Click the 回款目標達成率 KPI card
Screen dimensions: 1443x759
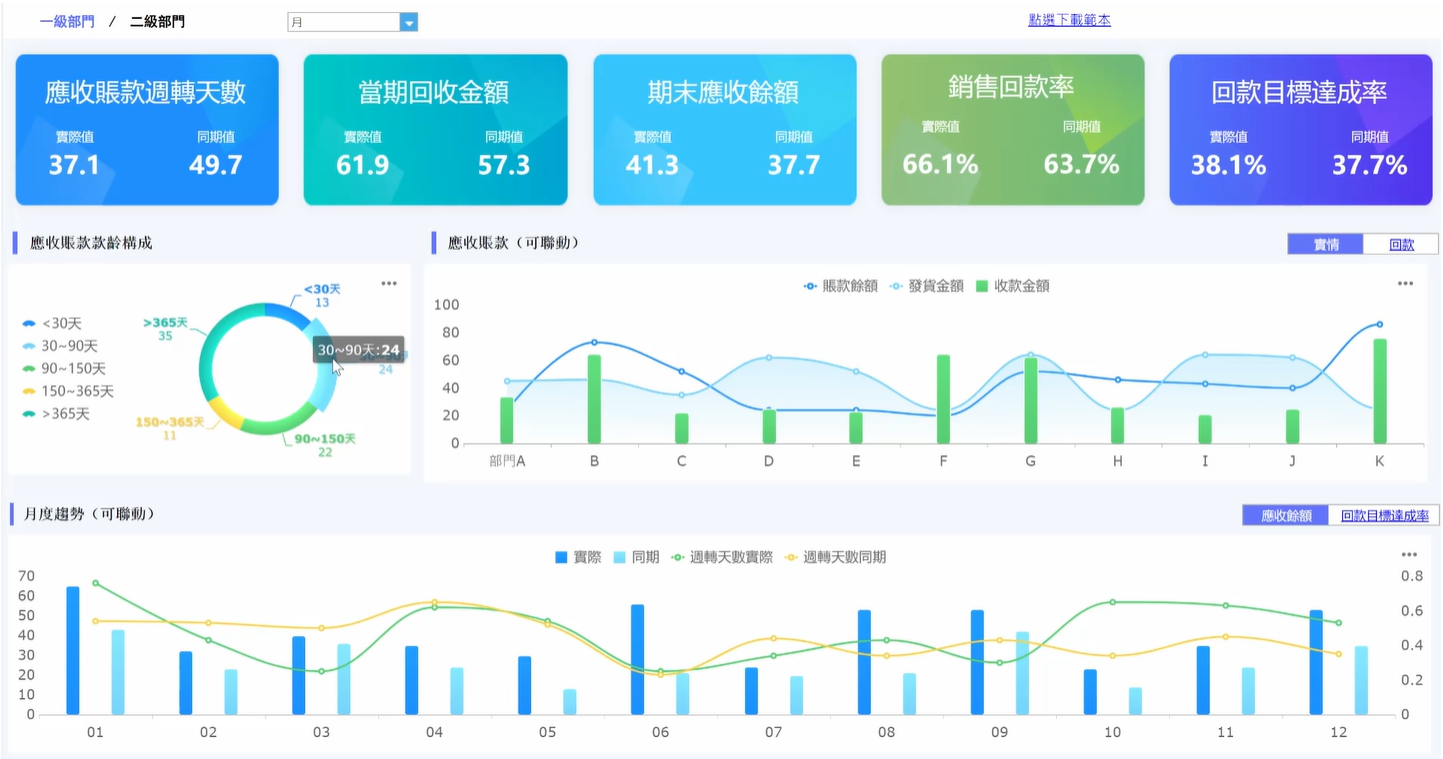click(x=1301, y=130)
